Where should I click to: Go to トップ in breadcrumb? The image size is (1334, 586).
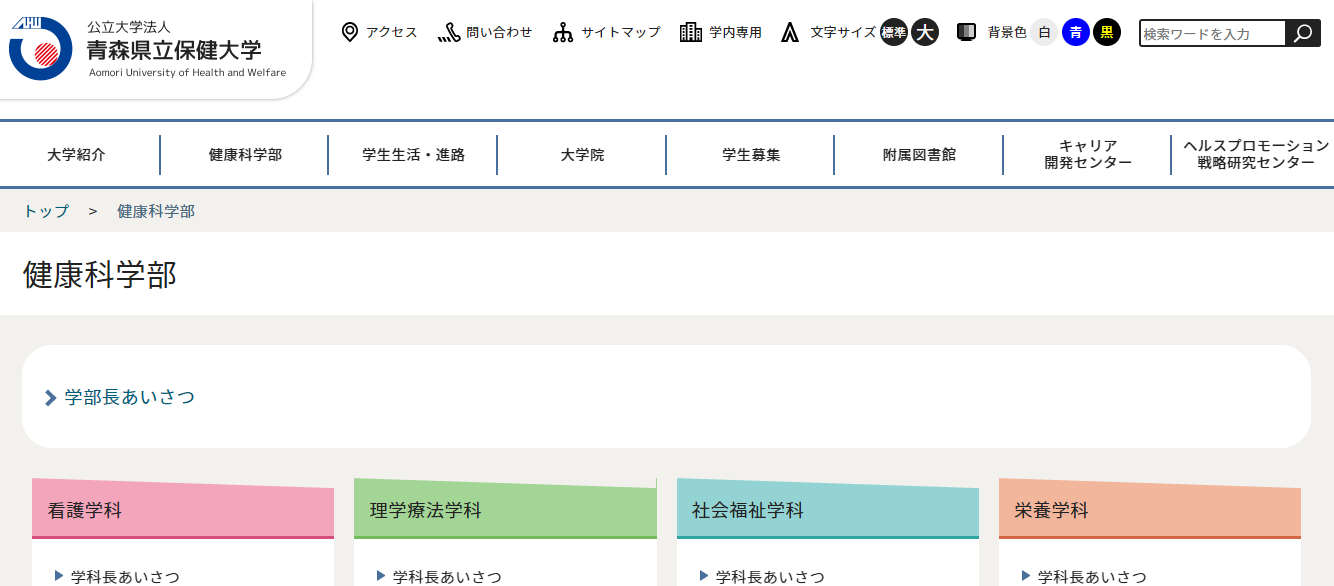click(x=46, y=211)
